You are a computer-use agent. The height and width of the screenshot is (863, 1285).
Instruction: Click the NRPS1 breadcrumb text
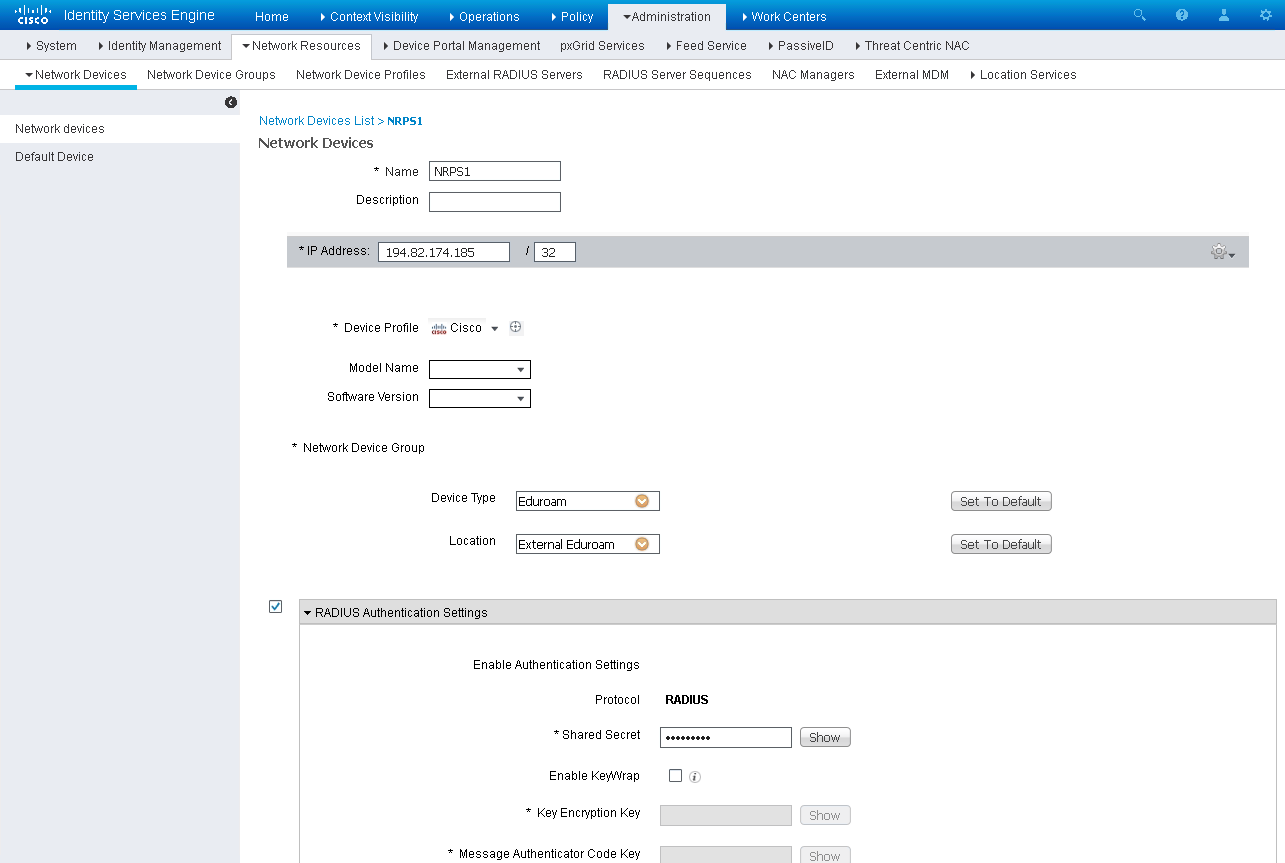(405, 121)
